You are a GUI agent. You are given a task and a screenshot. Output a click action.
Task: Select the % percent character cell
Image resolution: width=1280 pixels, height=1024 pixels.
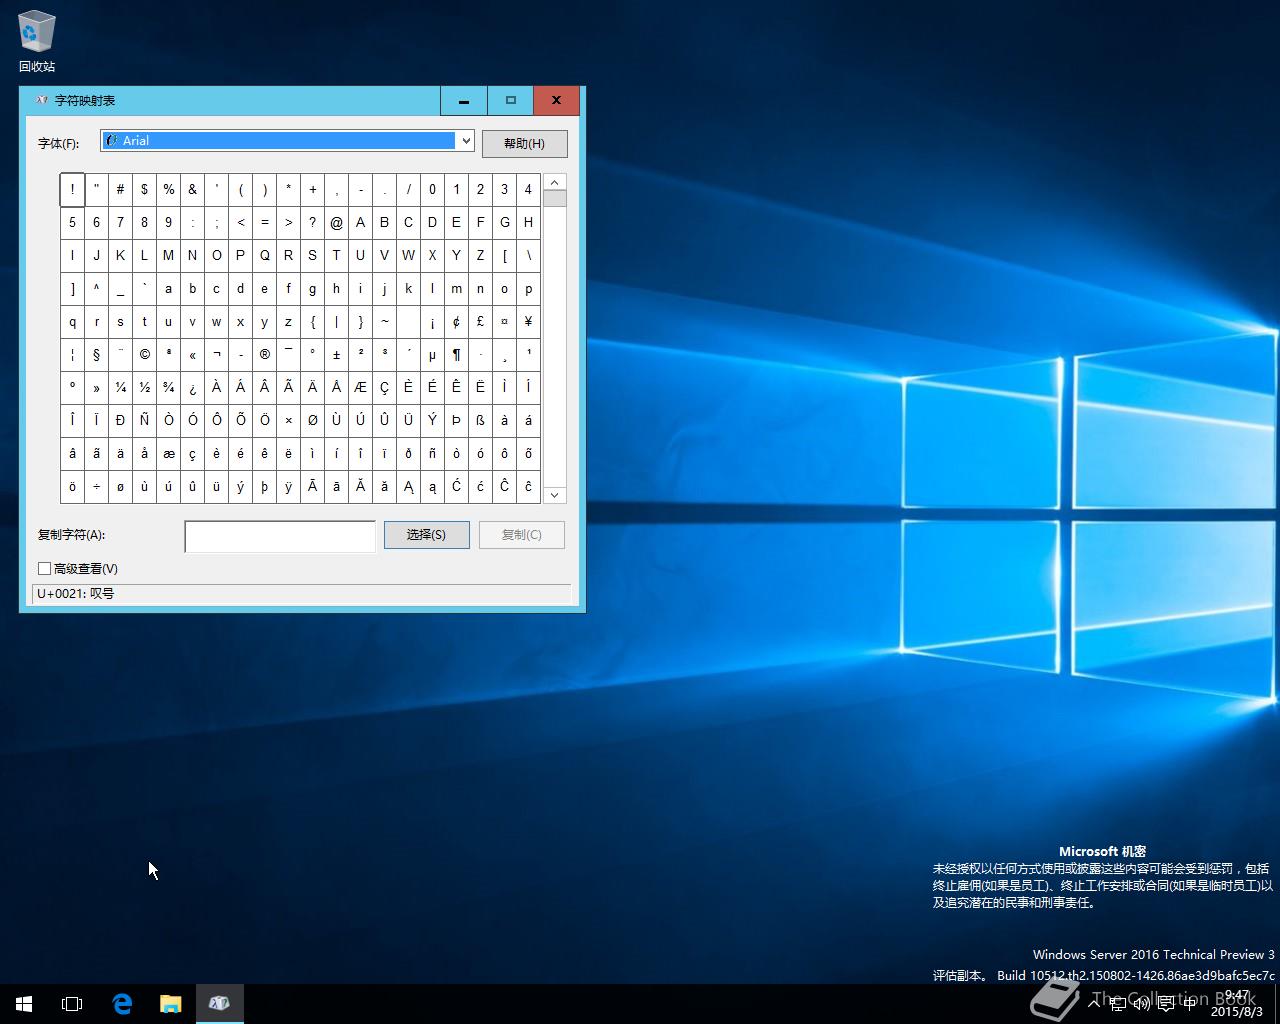(168, 189)
